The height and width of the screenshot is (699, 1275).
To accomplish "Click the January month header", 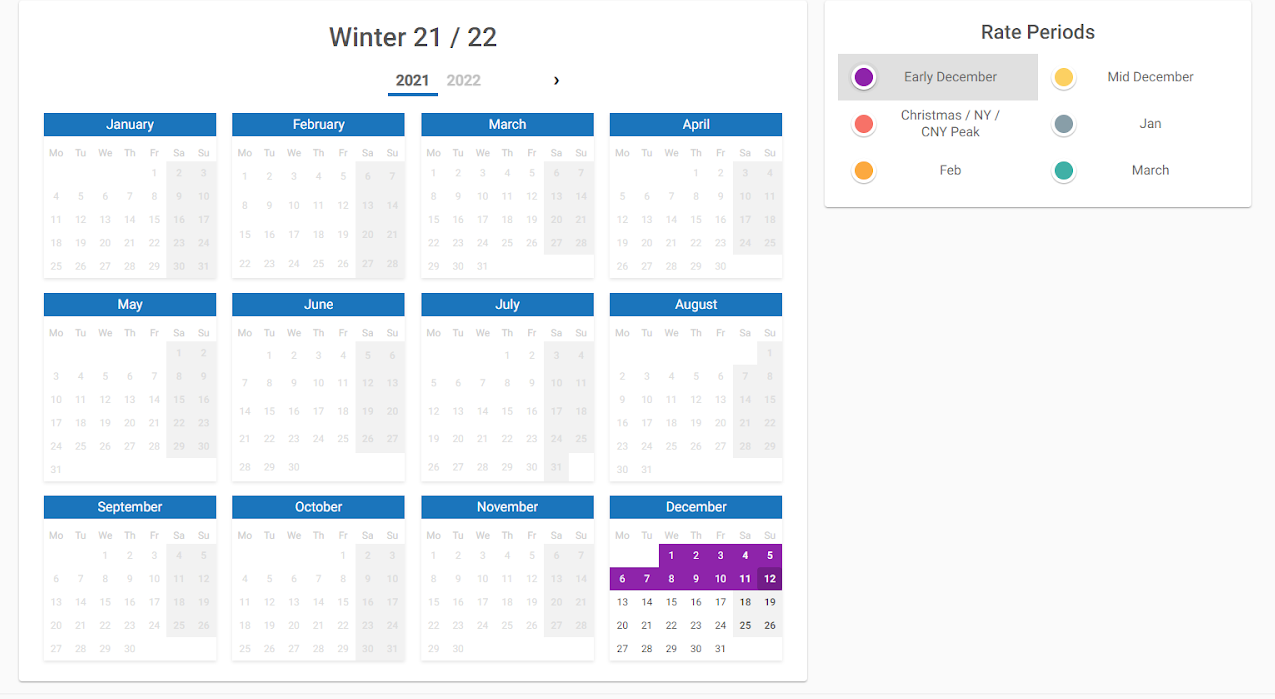I will (129, 124).
